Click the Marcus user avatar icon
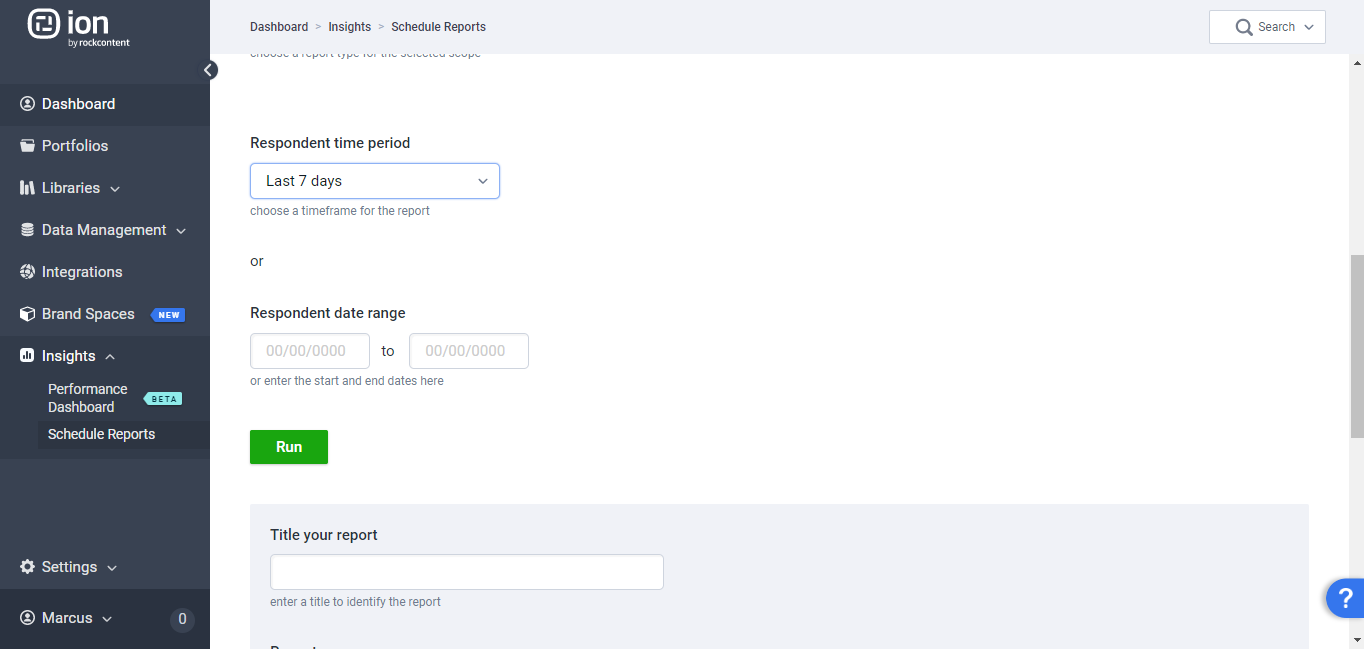 click(x=27, y=618)
